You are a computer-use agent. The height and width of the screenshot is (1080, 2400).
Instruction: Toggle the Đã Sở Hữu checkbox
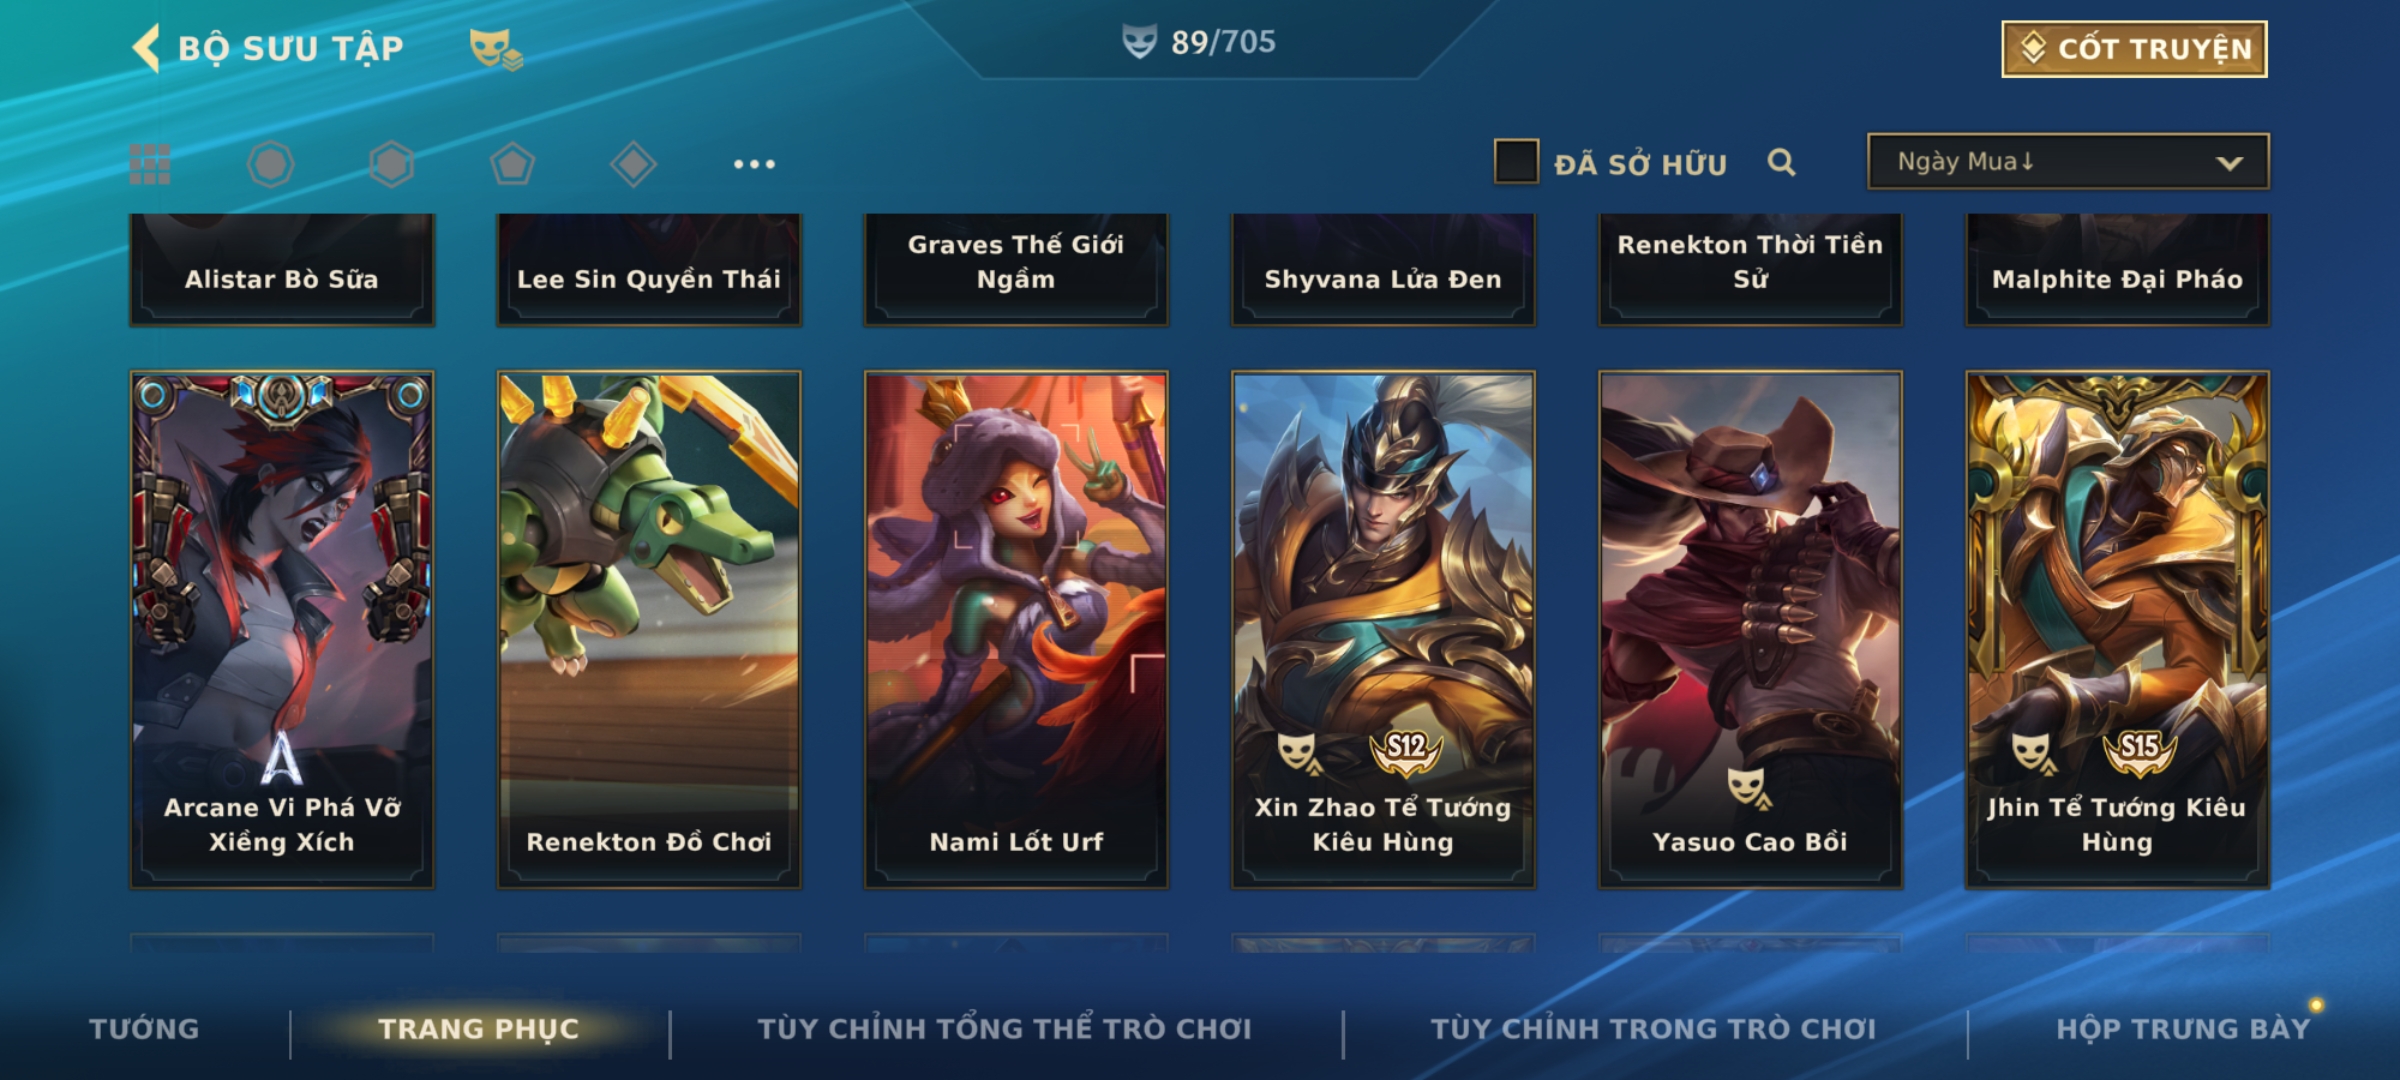click(1516, 162)
